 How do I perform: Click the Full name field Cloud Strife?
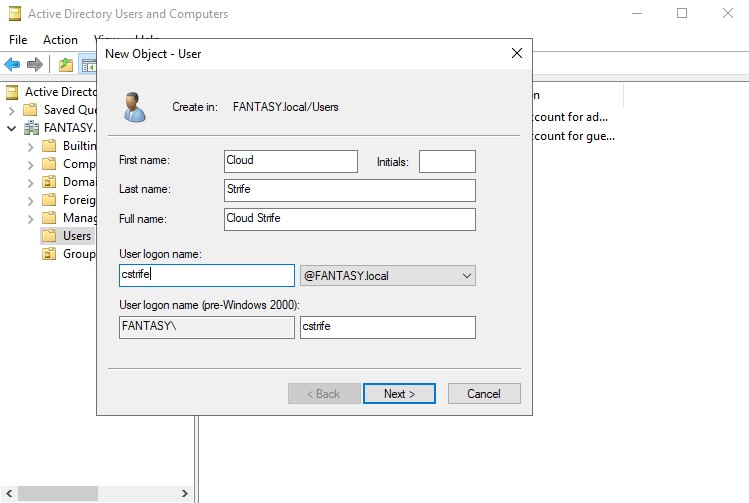coord(350,219)
